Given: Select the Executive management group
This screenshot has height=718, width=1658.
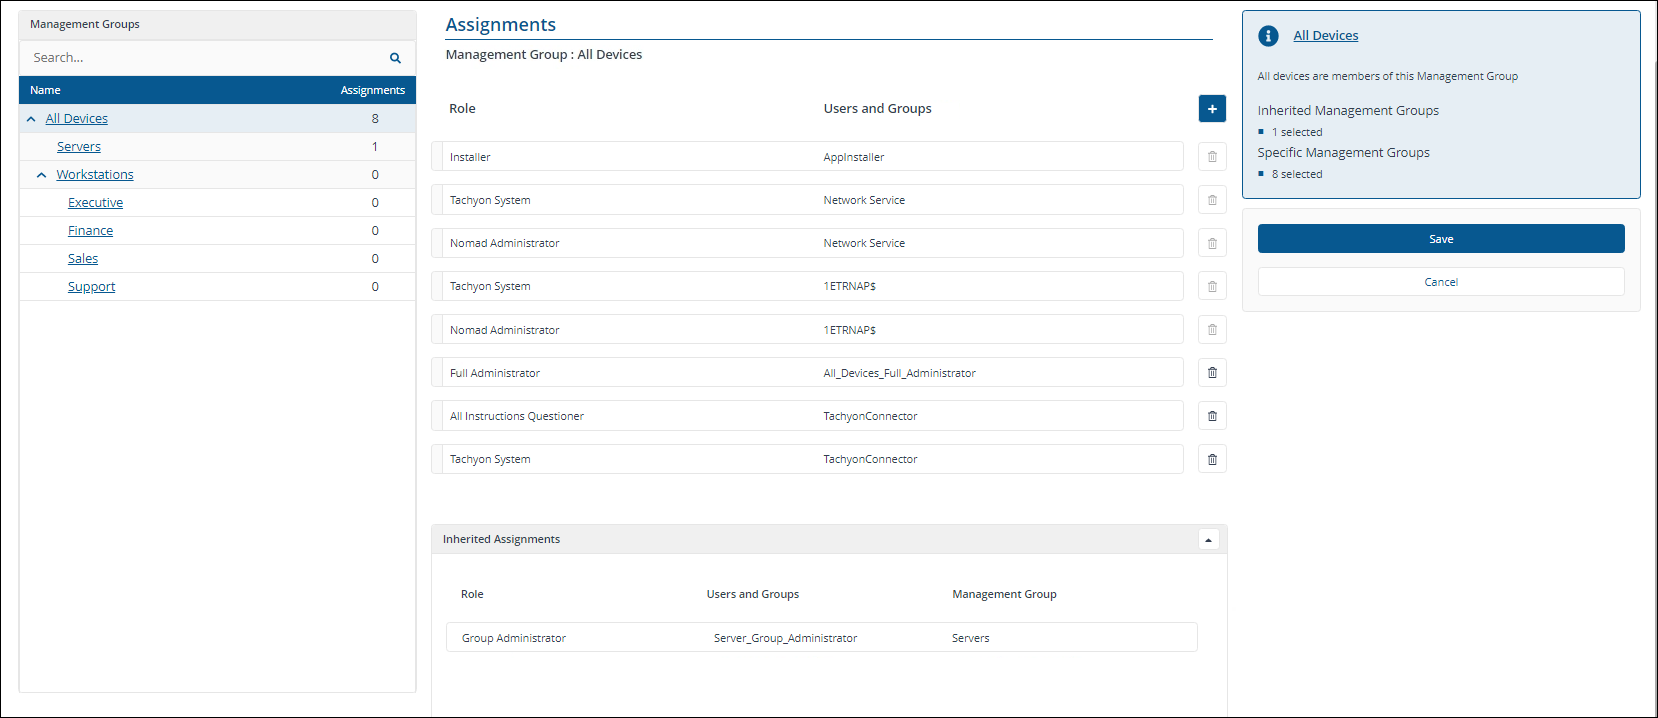Looking at the screenshot, I should click(95, 203).
